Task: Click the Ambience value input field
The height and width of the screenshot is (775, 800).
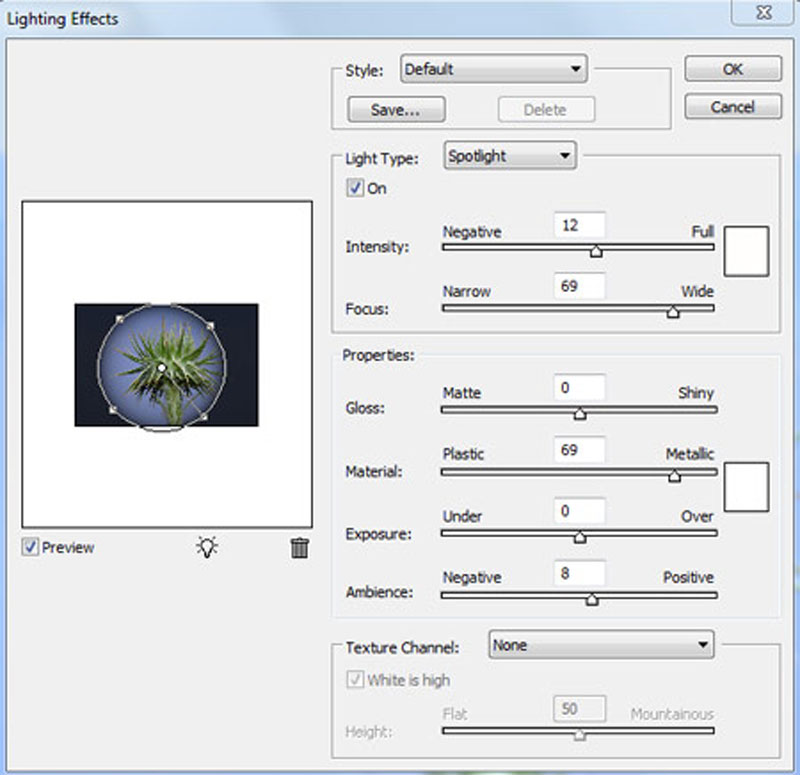Action: pyautogui.click(x=579, y=574)
